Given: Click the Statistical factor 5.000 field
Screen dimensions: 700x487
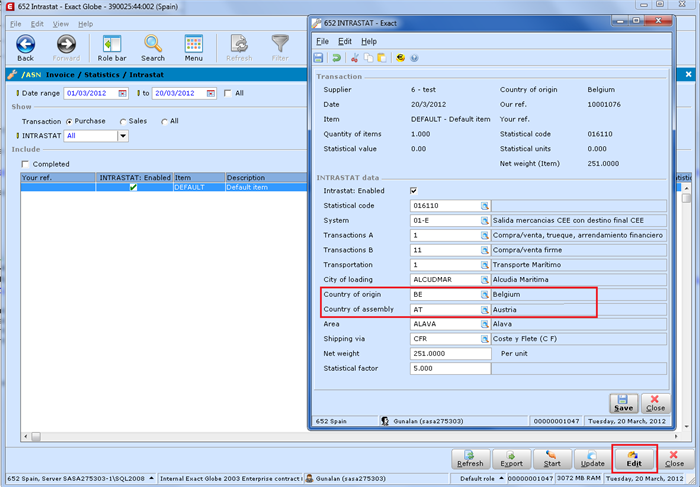Looking at the screenshot, I should coord(450,368).
